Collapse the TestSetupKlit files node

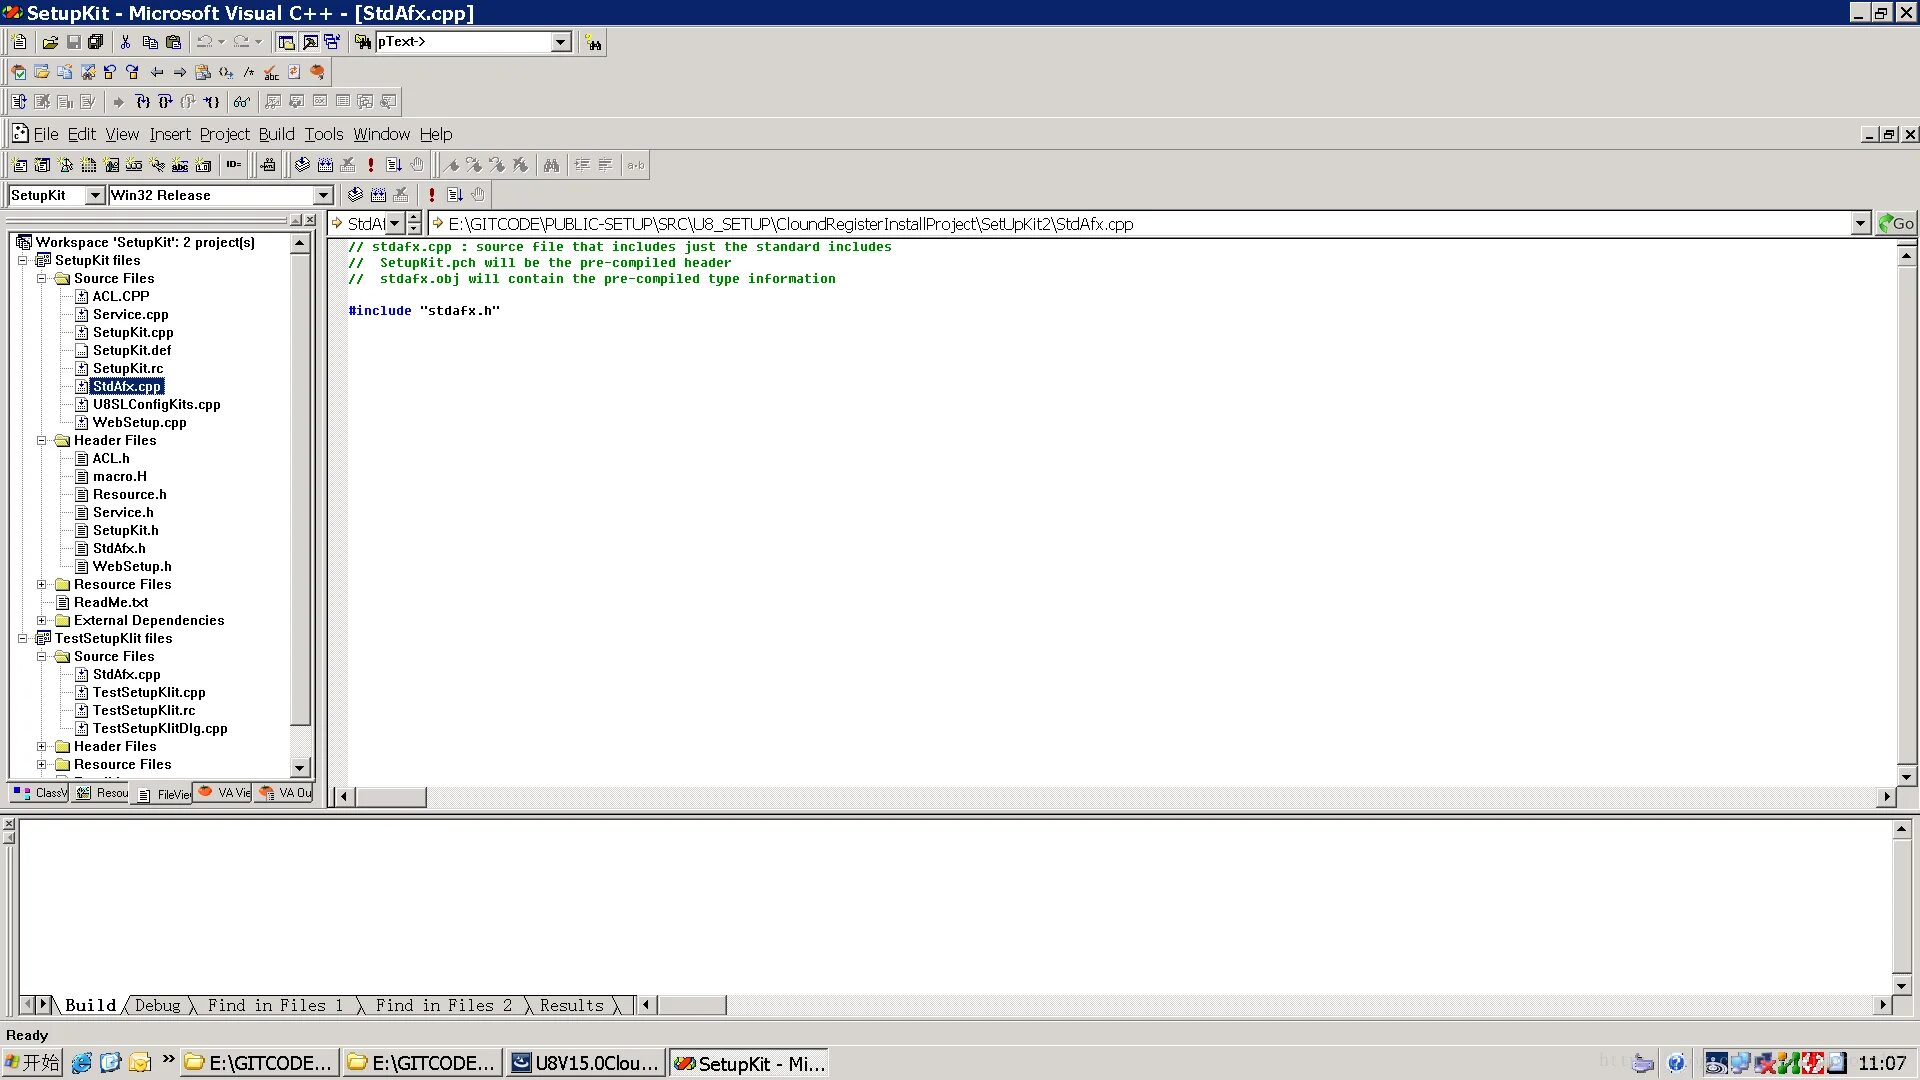click(22, 638)
